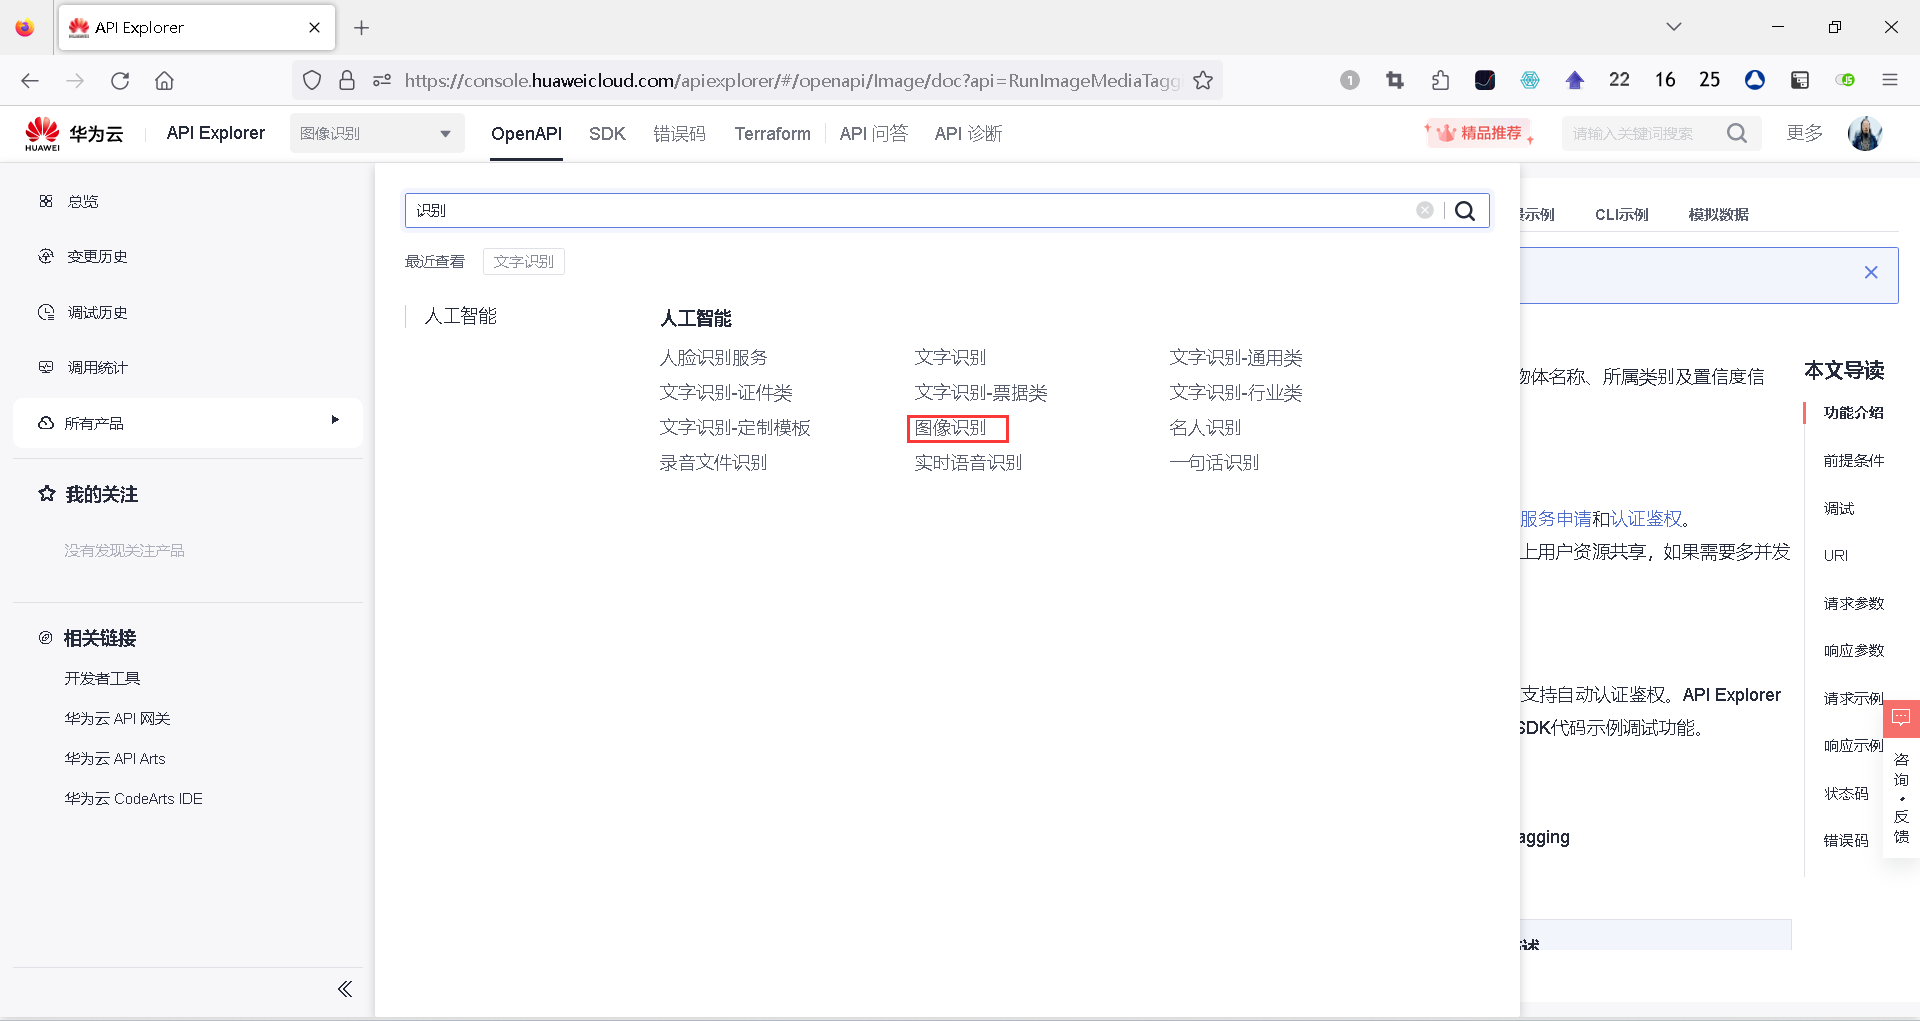Switch to the SDK tab
1920x1021 pixels.
click(607, 133)
